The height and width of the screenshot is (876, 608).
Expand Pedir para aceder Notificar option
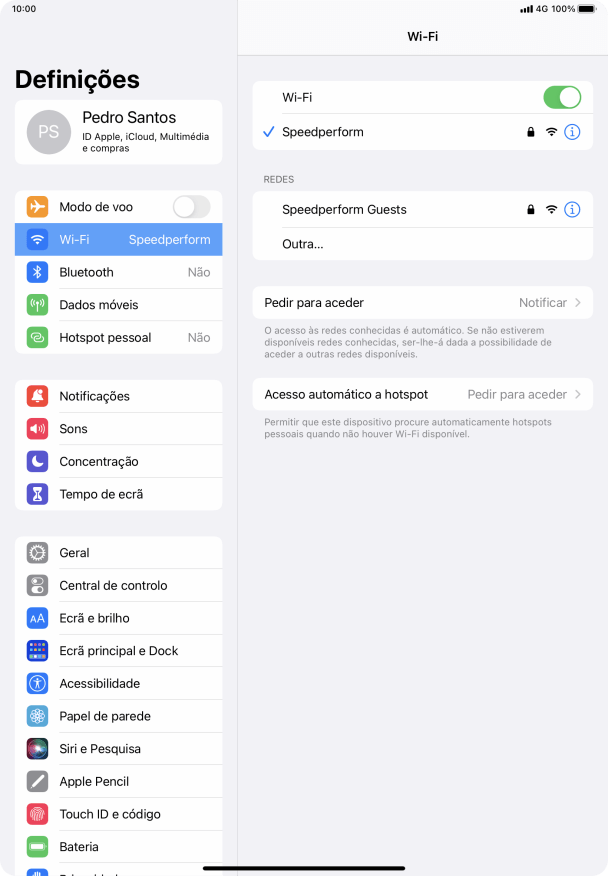(422, 302)
